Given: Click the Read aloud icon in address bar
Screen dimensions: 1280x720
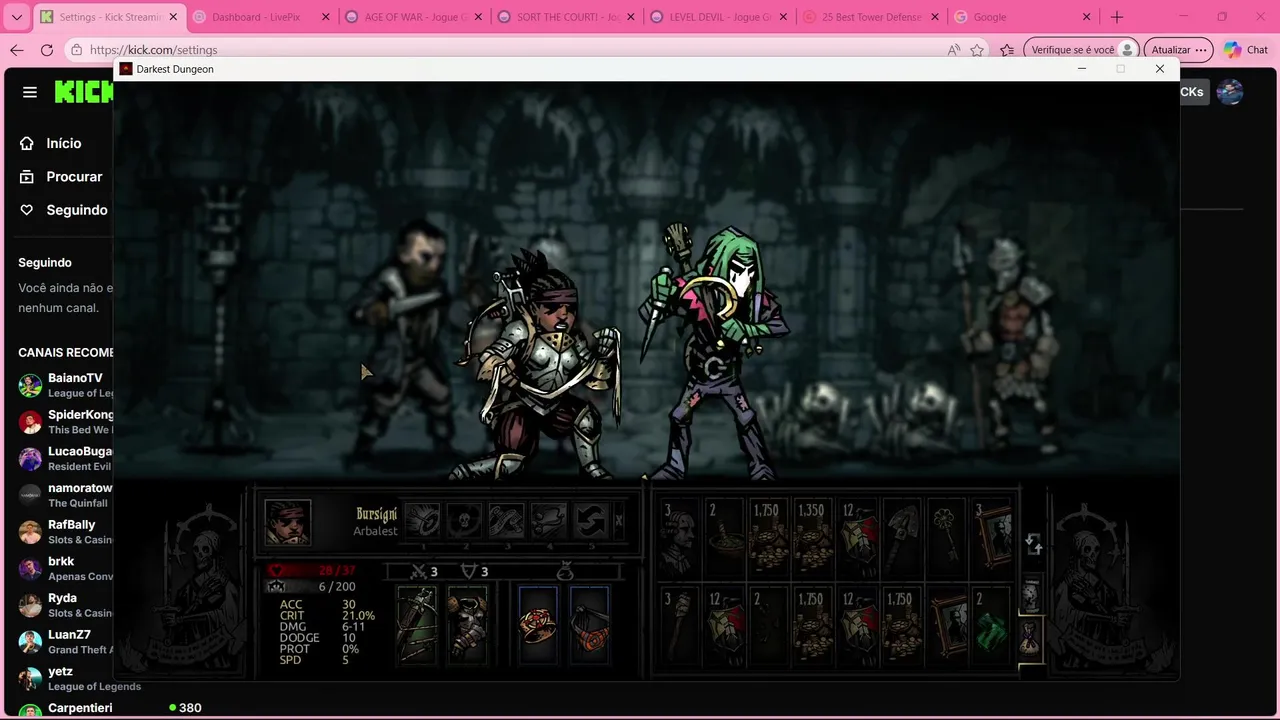Looking at the screenshot, I should [953, 50].
